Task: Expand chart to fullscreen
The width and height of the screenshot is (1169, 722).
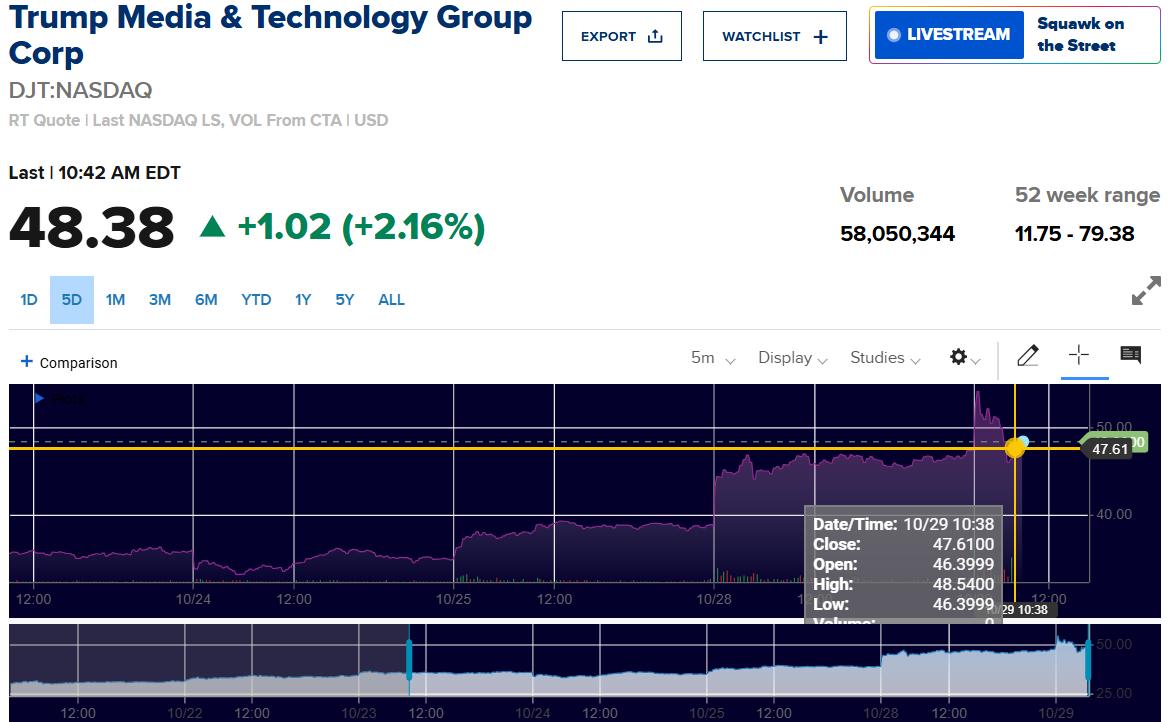Action: tap(1145, 291)
